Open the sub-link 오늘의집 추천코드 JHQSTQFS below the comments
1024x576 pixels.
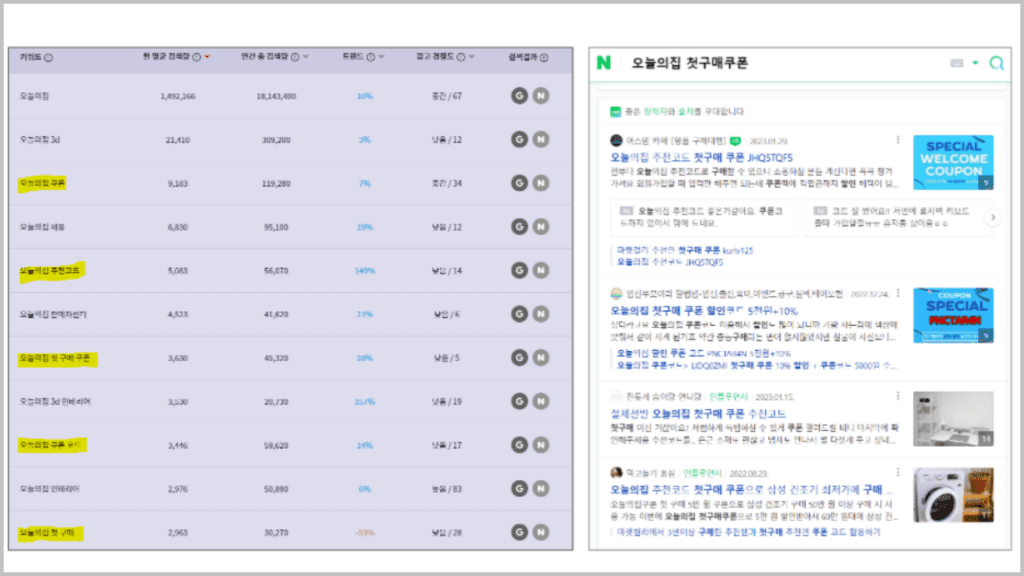pyautogui.click(x=670, y=262)
